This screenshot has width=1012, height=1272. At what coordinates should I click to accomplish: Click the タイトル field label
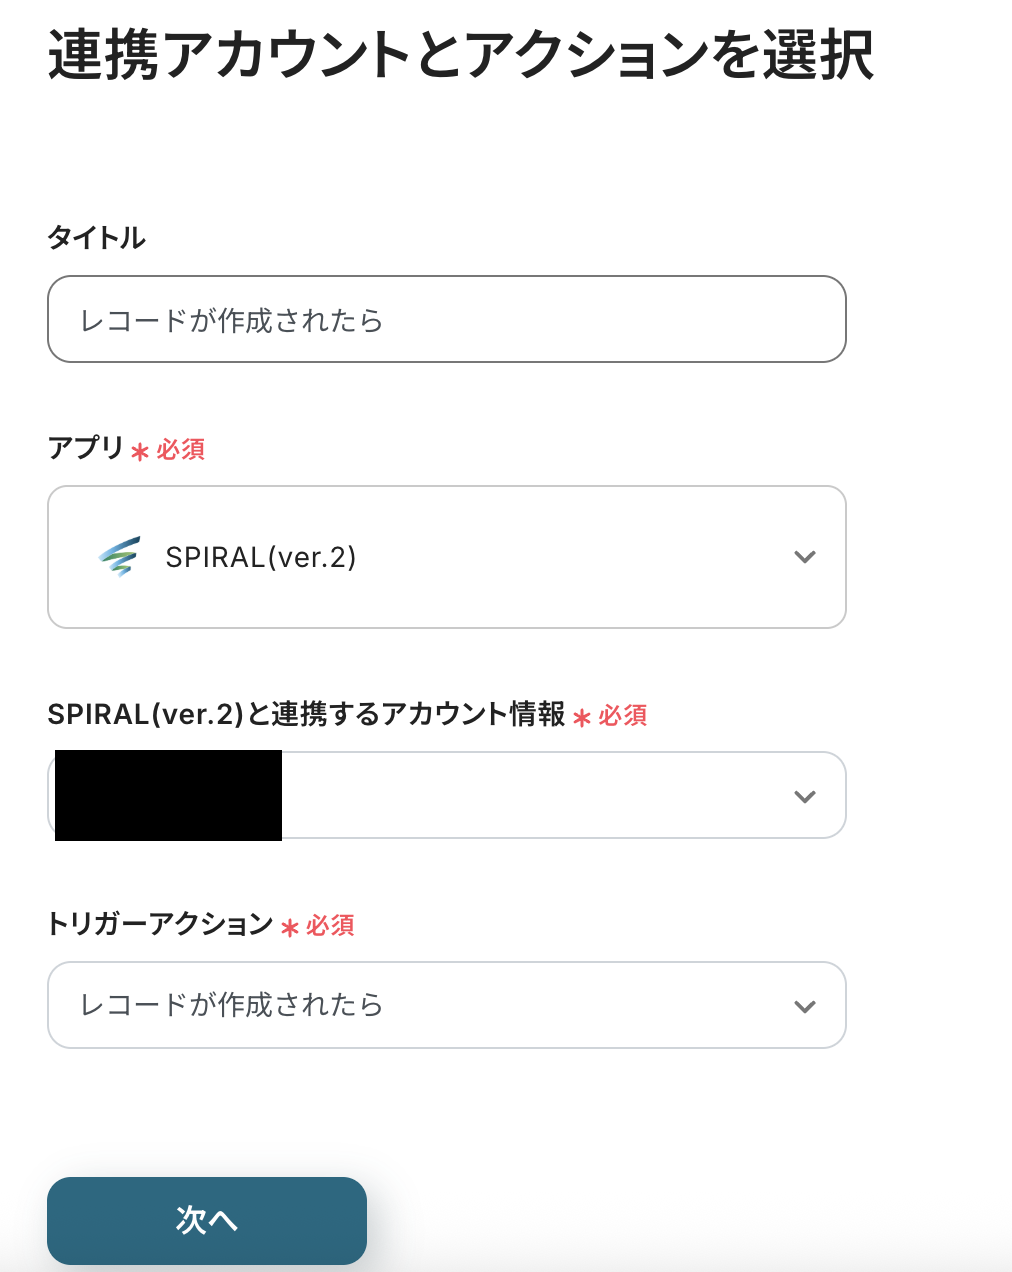point(97,238)
